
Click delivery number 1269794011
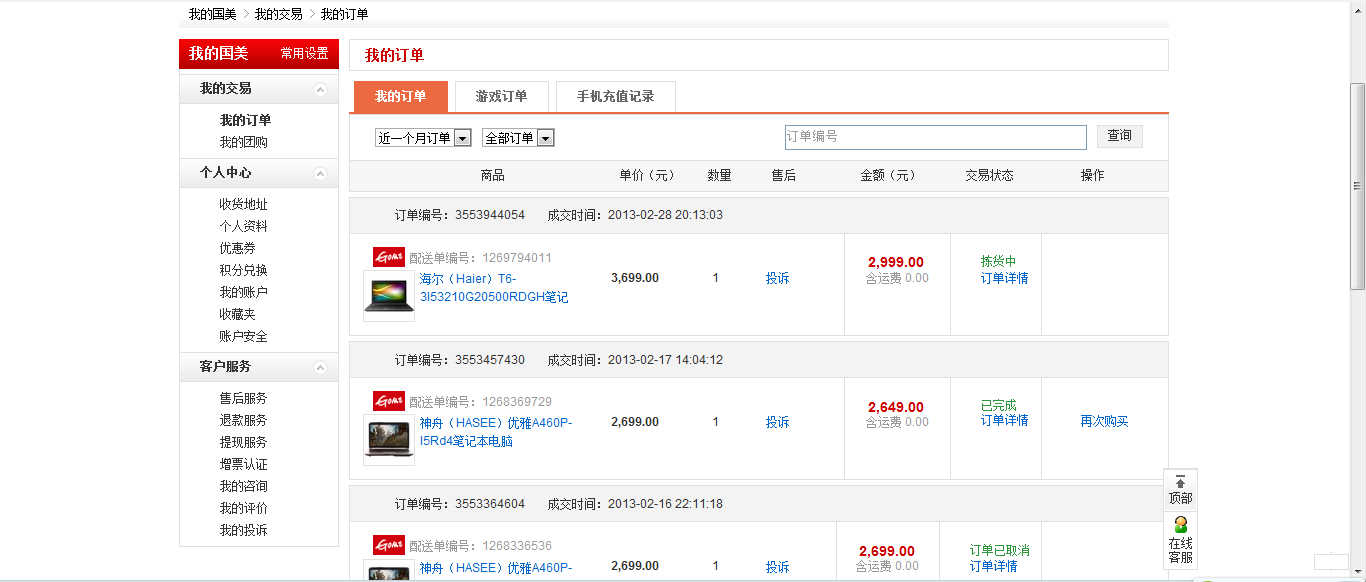[517, 257]
